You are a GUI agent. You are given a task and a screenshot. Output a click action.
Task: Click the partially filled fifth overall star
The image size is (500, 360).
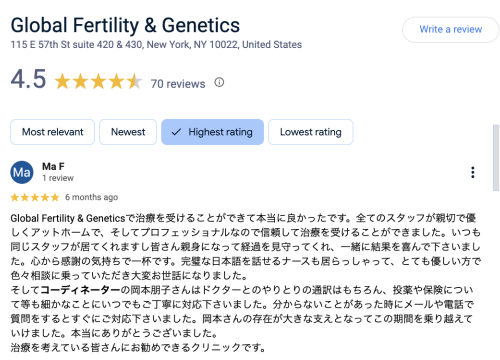click(x=134, y=81)
